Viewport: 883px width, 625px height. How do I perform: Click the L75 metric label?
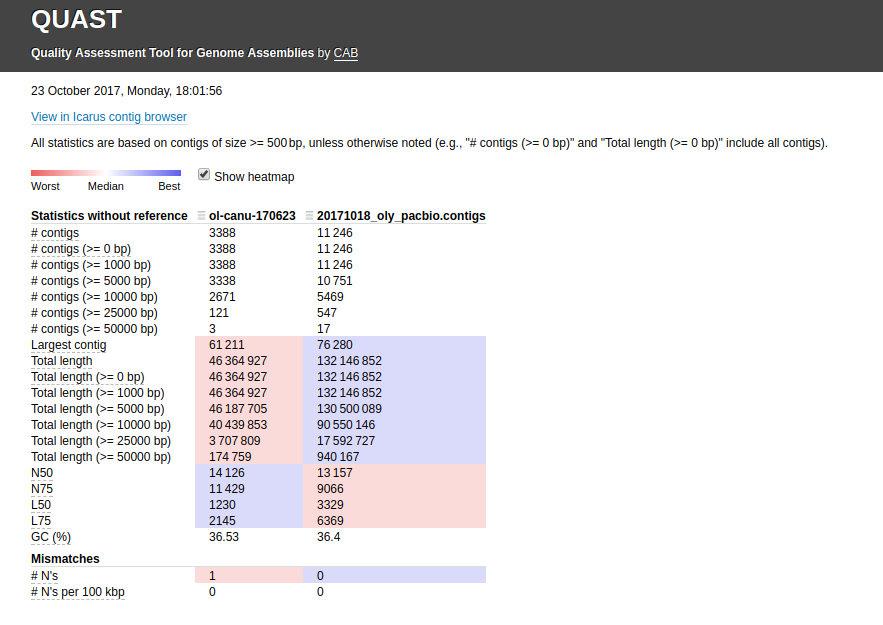coord(42,521)
